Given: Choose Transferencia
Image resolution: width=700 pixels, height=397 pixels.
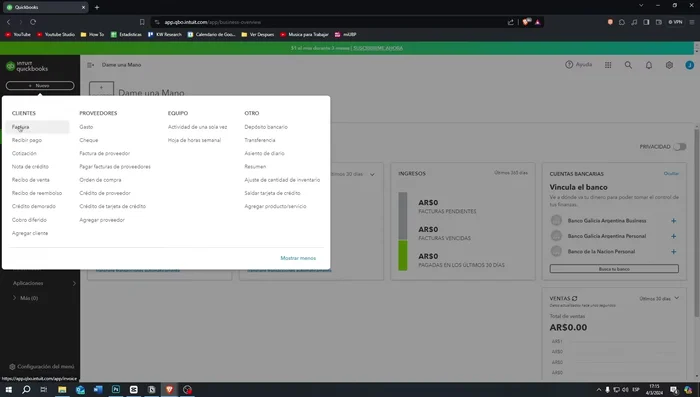Looking at the screenshot, I should coord(259,140).
